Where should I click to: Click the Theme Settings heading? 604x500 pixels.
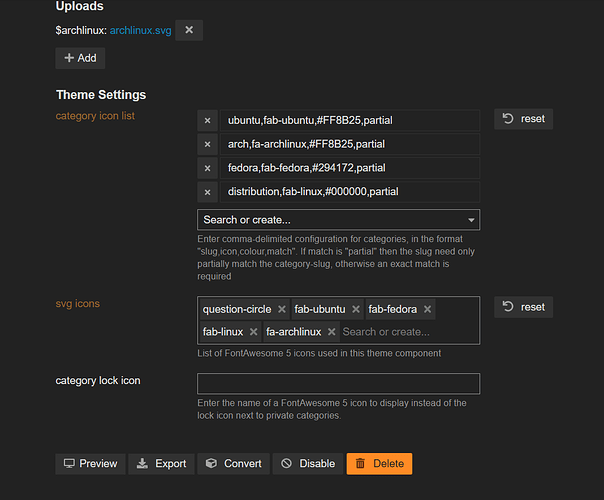[x=101, y=95]
